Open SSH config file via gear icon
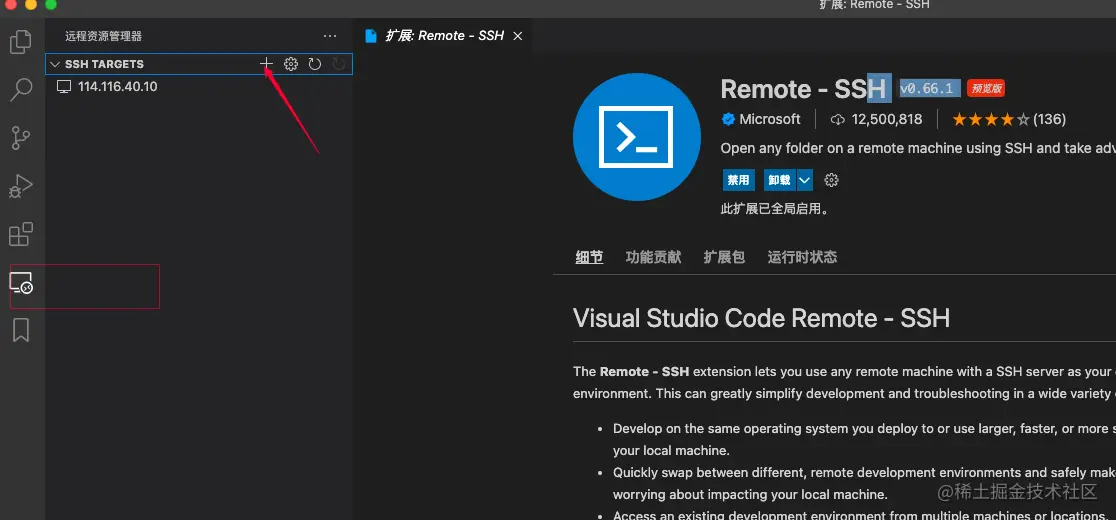The width and height of the screenshot is (1116, 520). click(290, 64)
